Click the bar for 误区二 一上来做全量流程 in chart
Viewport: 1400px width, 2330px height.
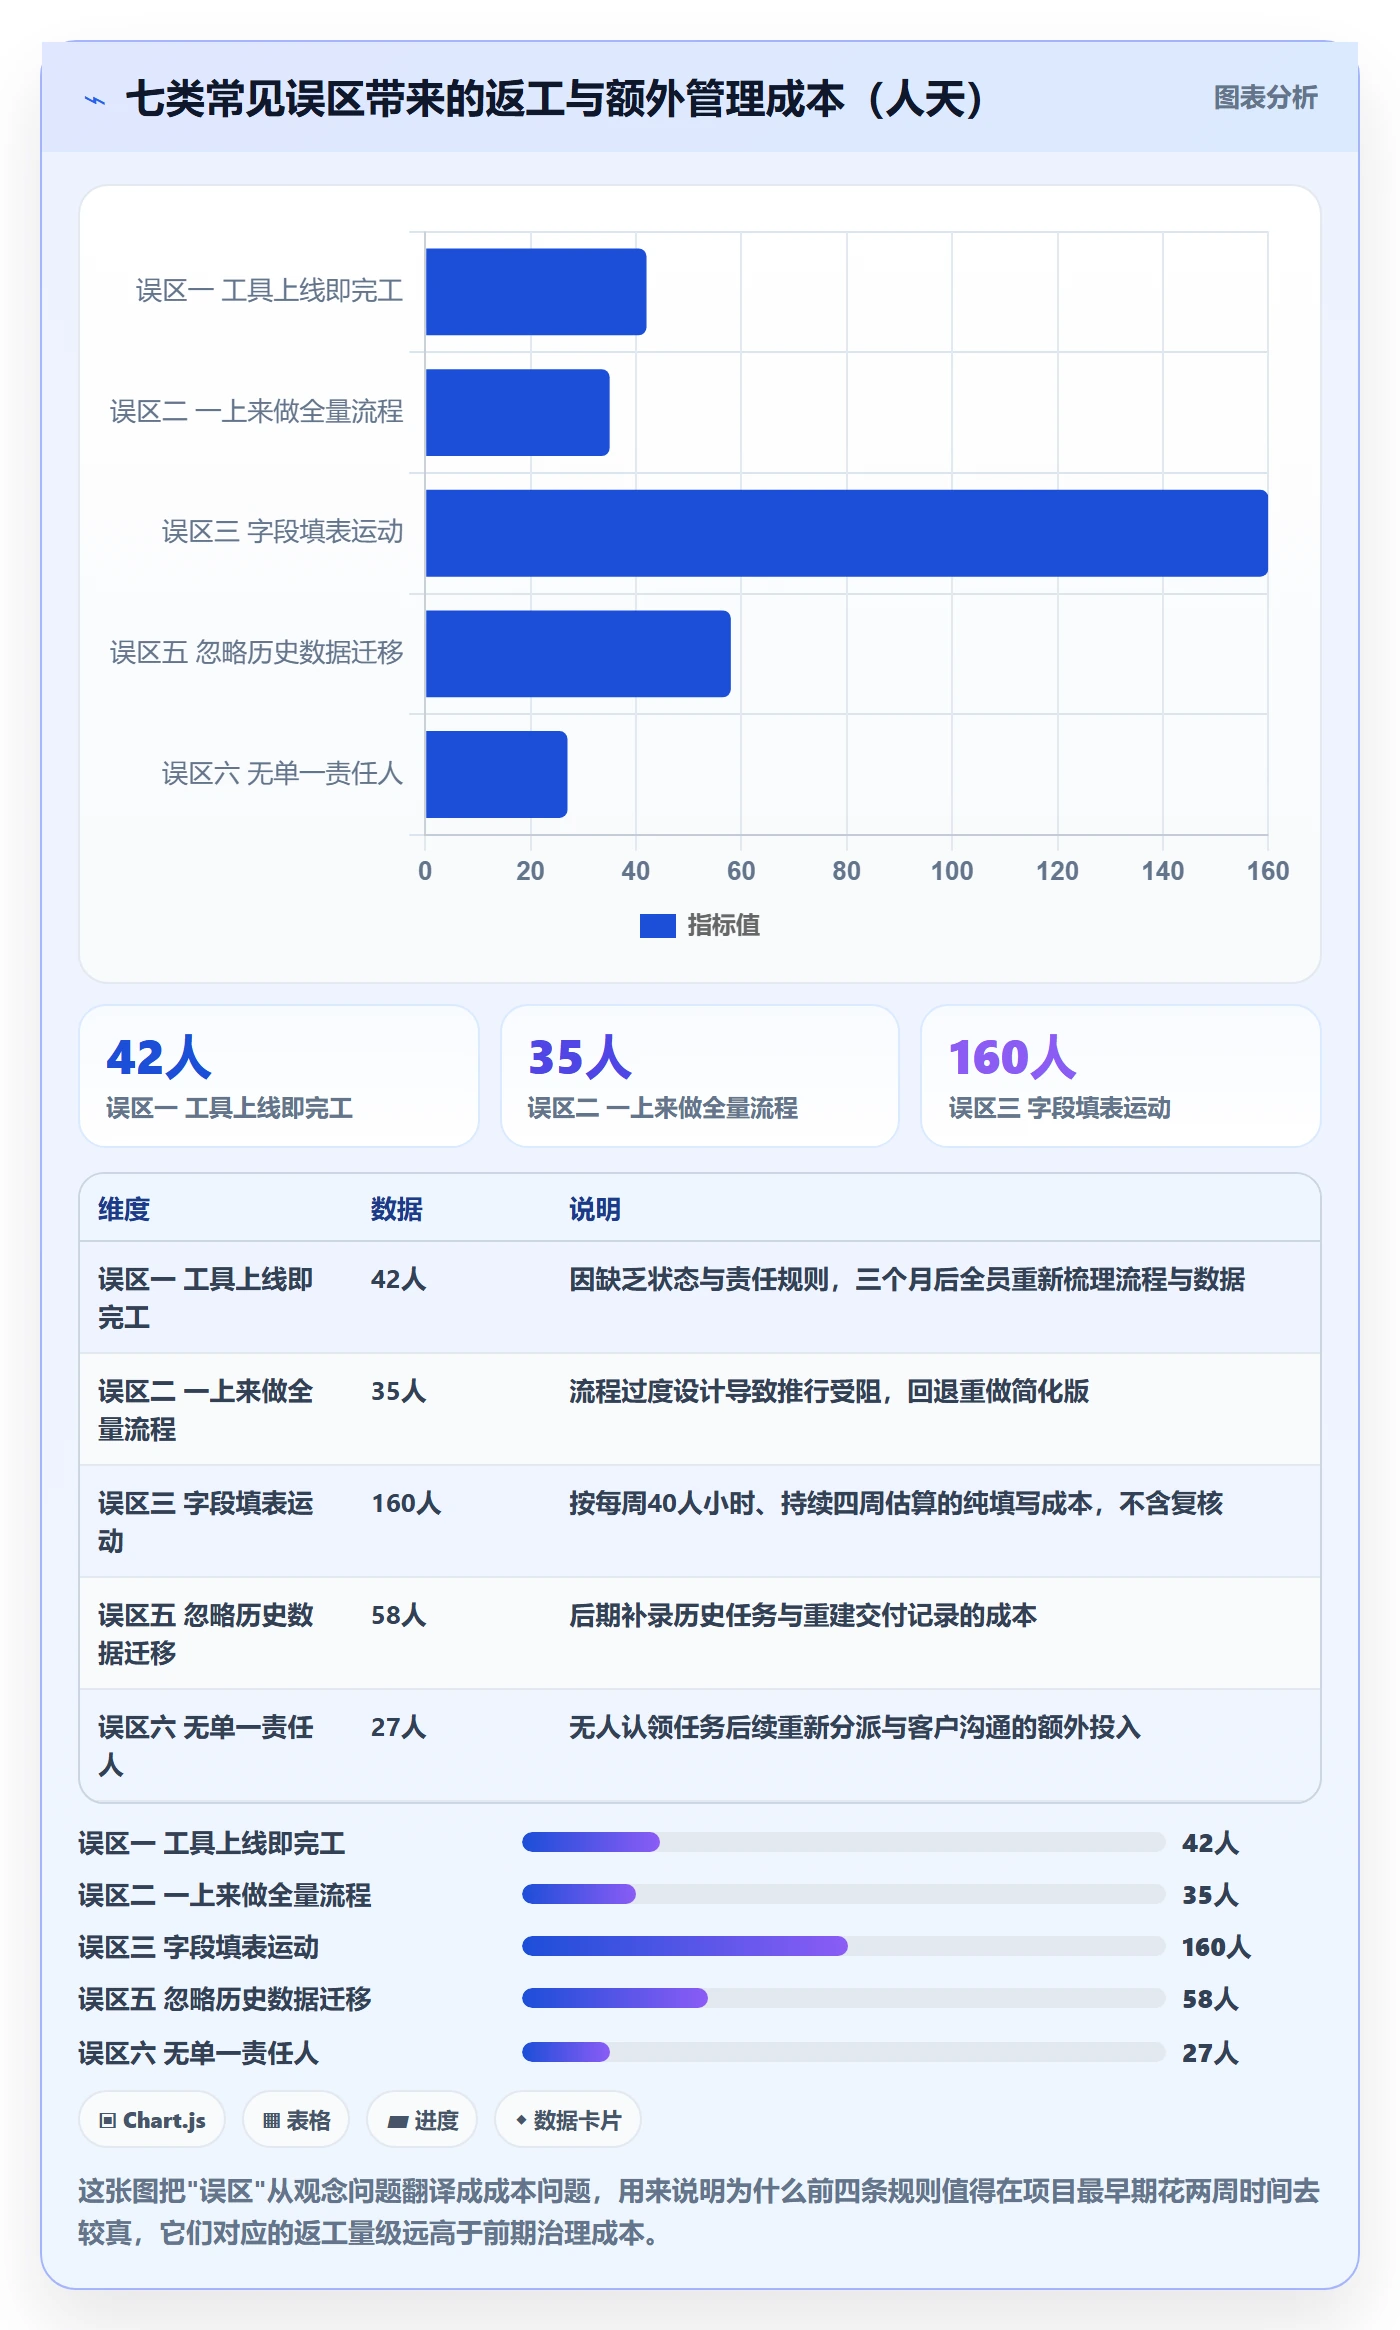517,412
